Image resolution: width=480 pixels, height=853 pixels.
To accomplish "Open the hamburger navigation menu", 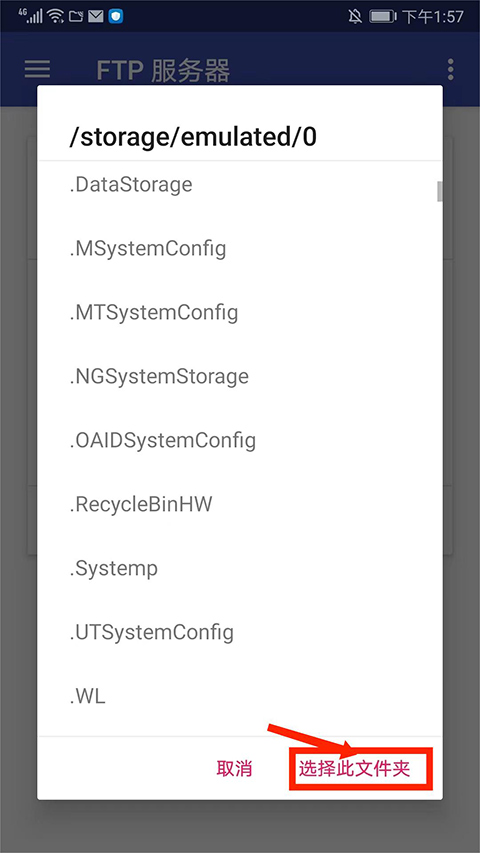I will click(x=38, y=69).
